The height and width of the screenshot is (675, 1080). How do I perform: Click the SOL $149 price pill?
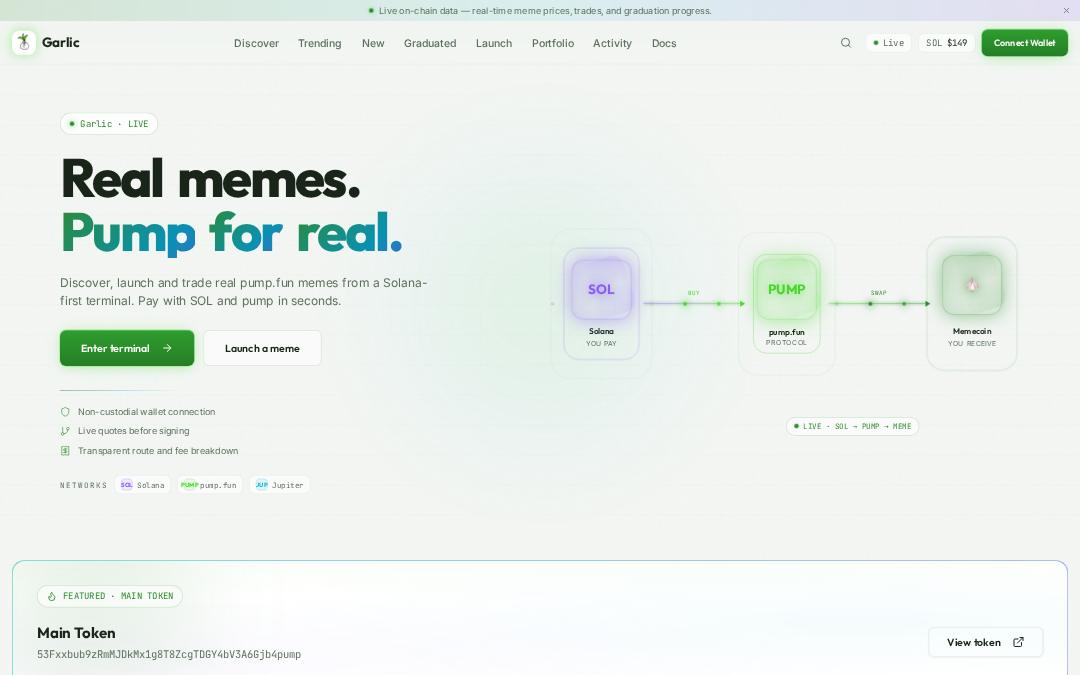[946, 43]
